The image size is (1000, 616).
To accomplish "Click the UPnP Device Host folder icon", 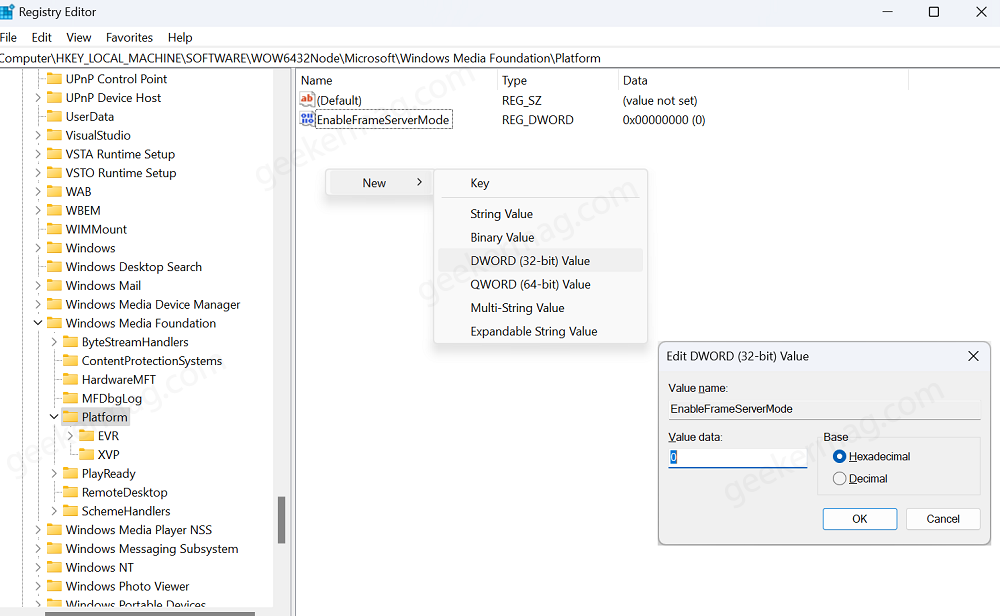I will pyautogui.click(x=55, y=98).
